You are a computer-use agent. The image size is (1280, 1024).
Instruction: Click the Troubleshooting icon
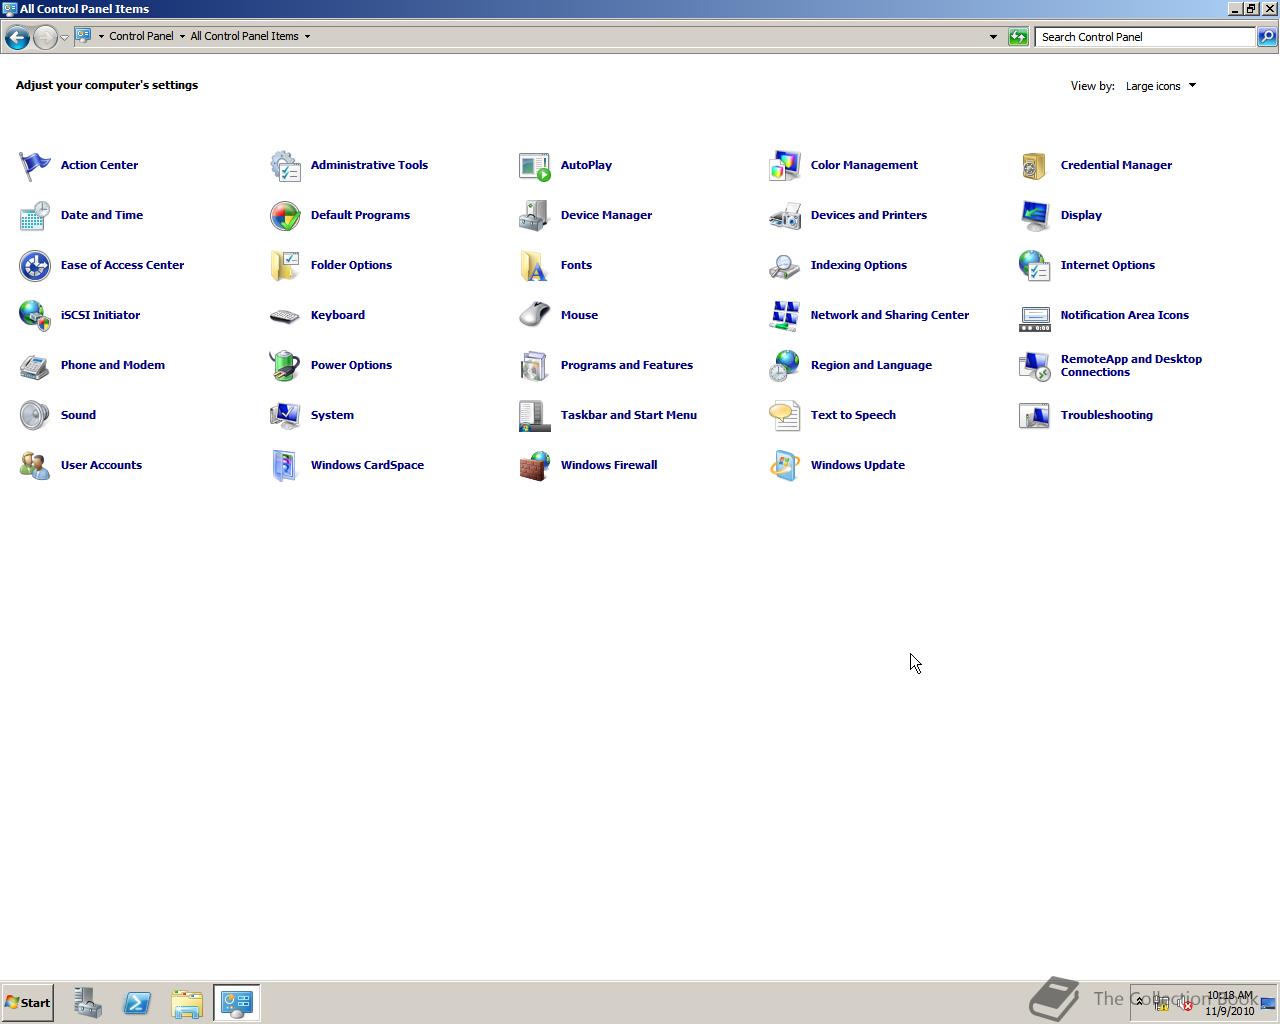(x=1035, y=415)
